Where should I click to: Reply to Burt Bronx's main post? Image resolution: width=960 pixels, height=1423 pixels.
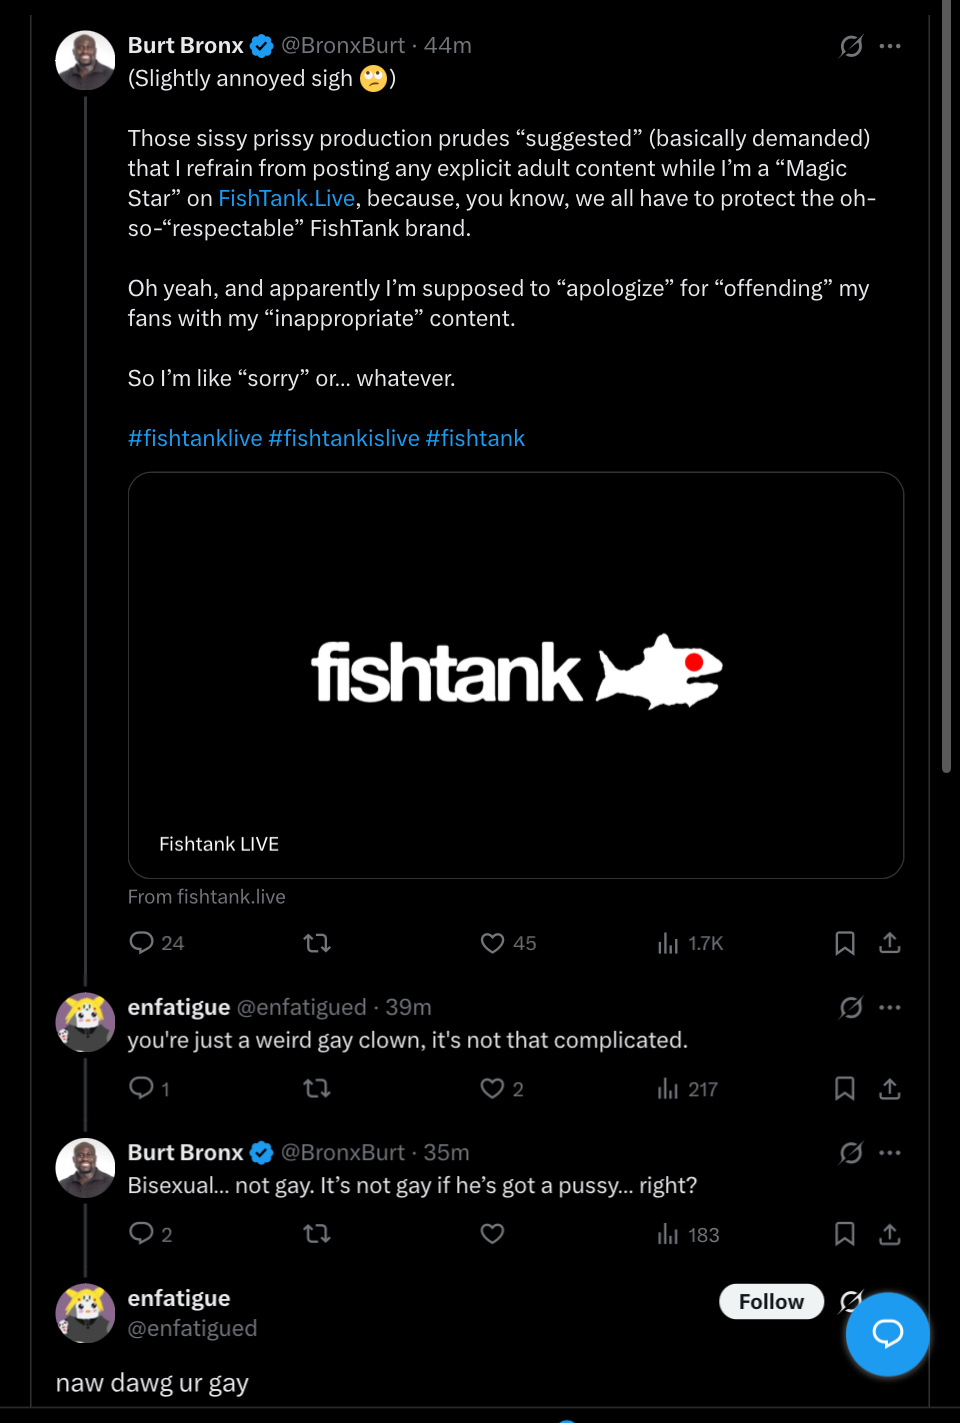(142, 943)
